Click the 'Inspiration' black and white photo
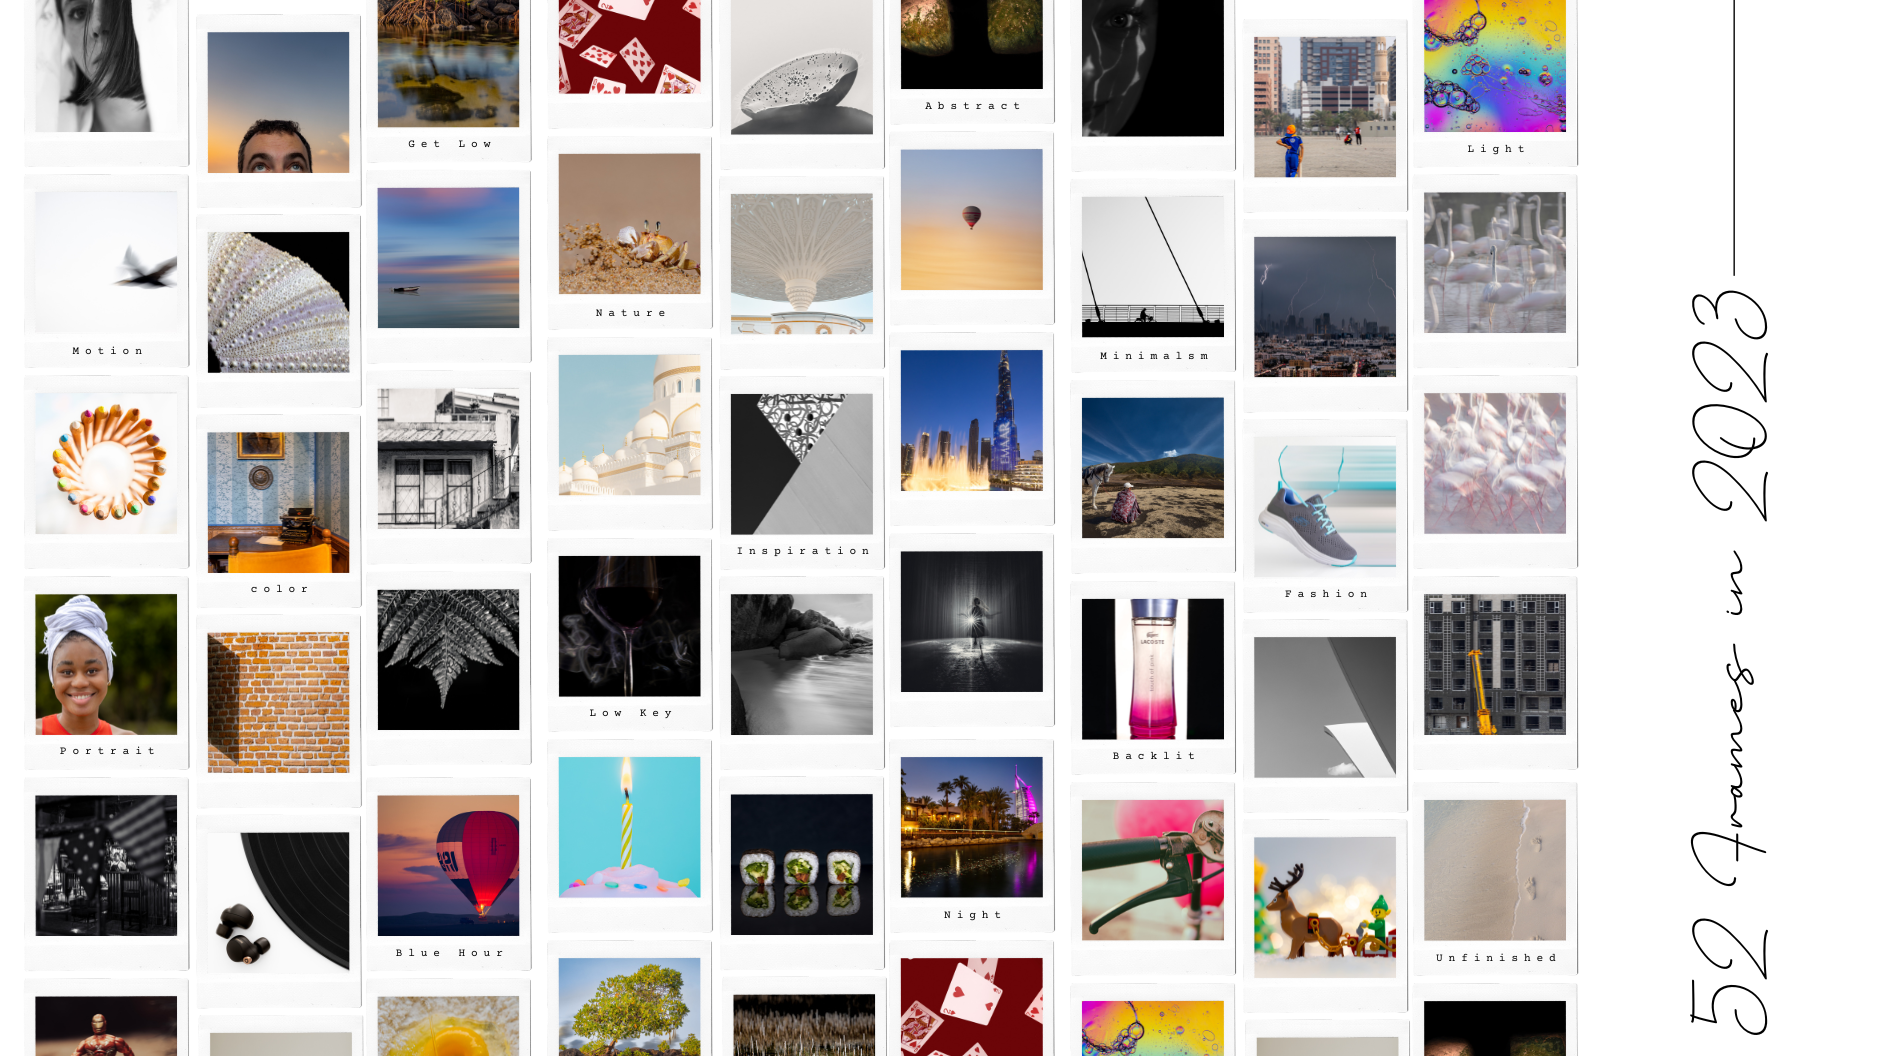 click(801, 464)
